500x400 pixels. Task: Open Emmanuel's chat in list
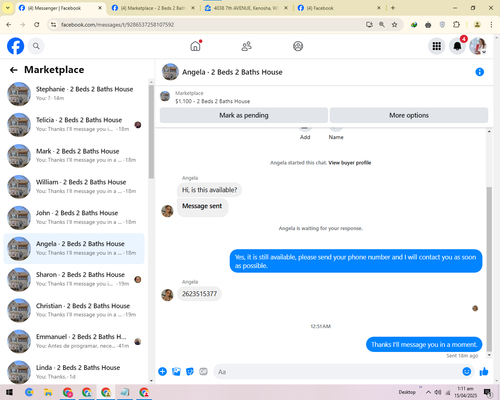click(x=74, y=341)
